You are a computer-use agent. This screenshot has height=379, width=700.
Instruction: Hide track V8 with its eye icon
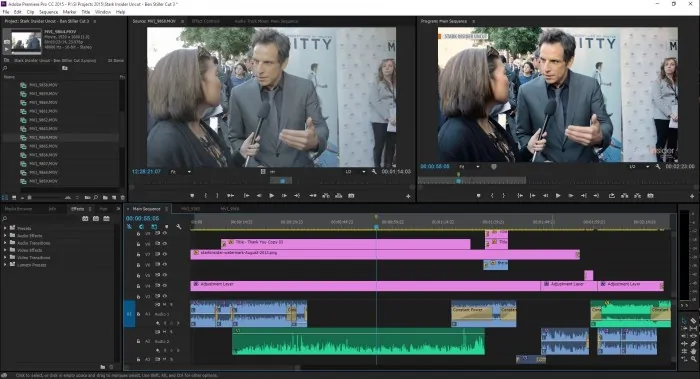[x=165, y=244]
